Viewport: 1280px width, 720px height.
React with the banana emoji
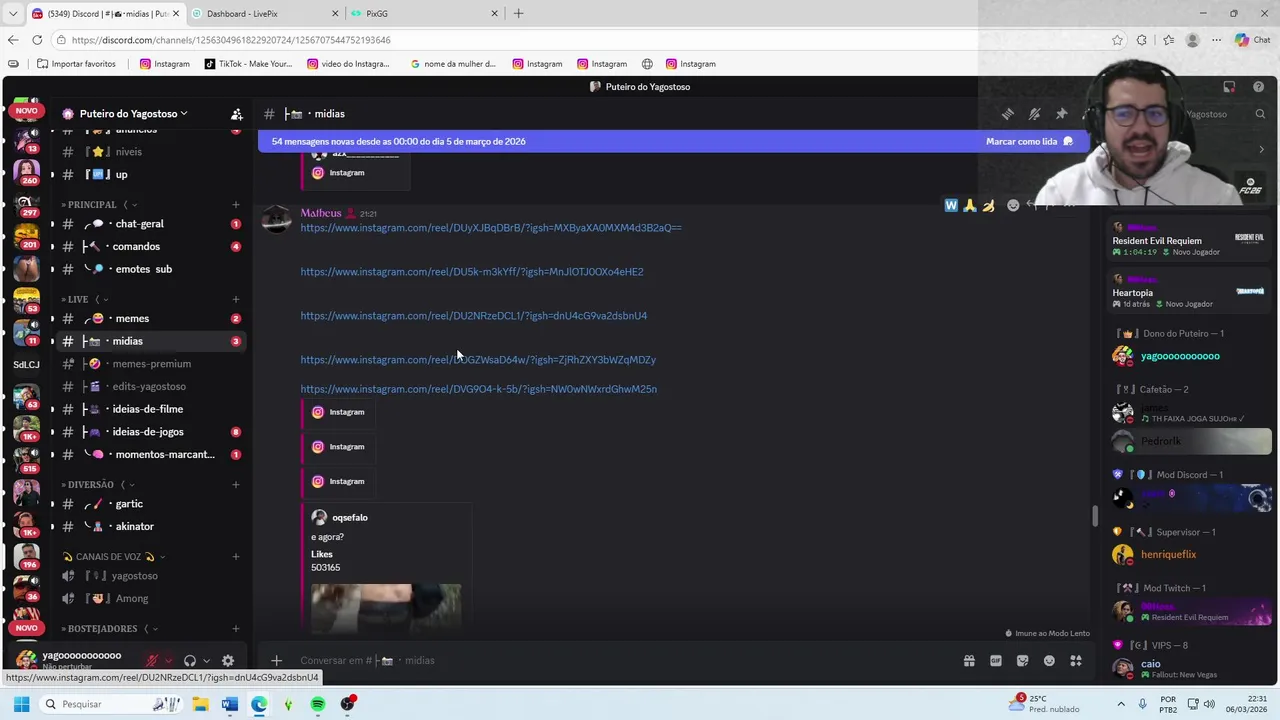point(988,205)
